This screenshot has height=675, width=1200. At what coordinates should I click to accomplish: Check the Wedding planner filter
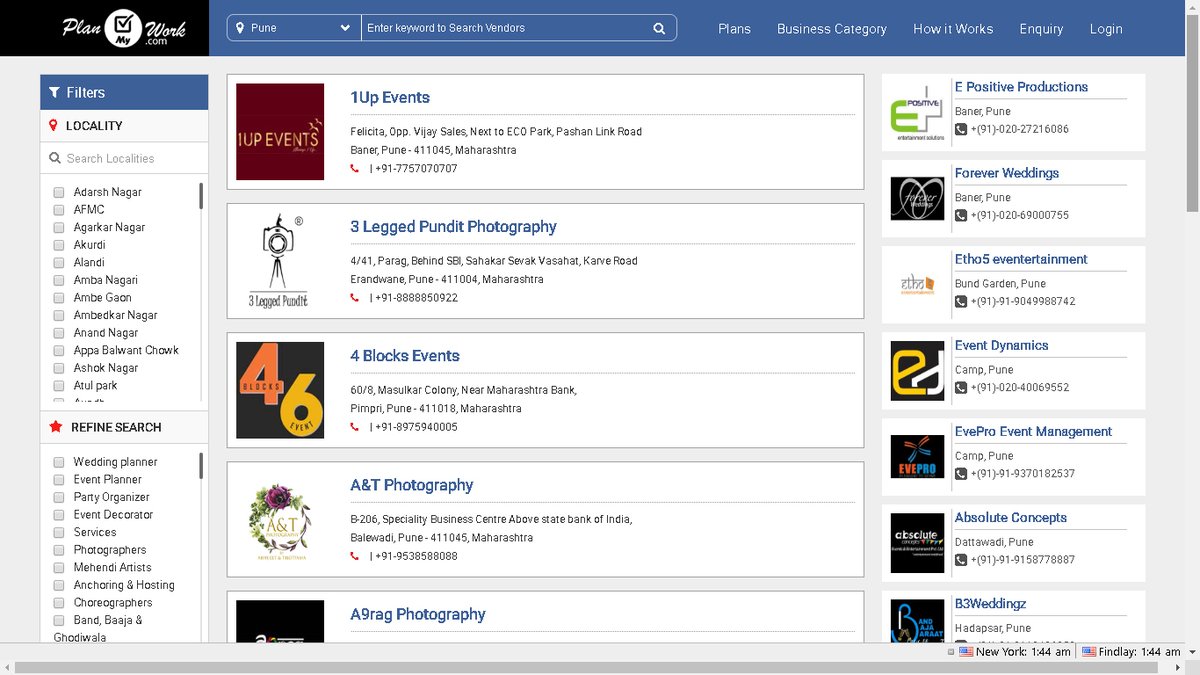(x=59, y=463)
